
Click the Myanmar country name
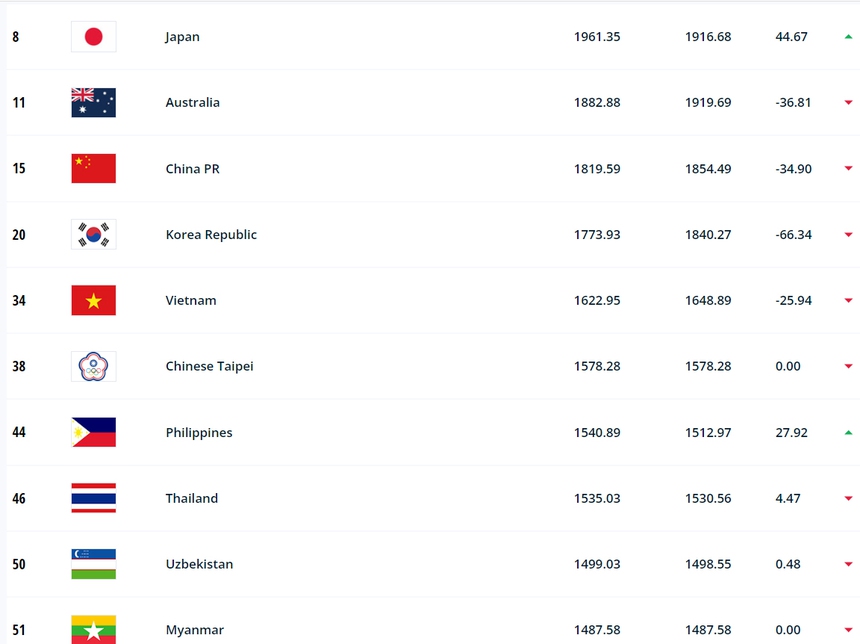tap(194, 630)
